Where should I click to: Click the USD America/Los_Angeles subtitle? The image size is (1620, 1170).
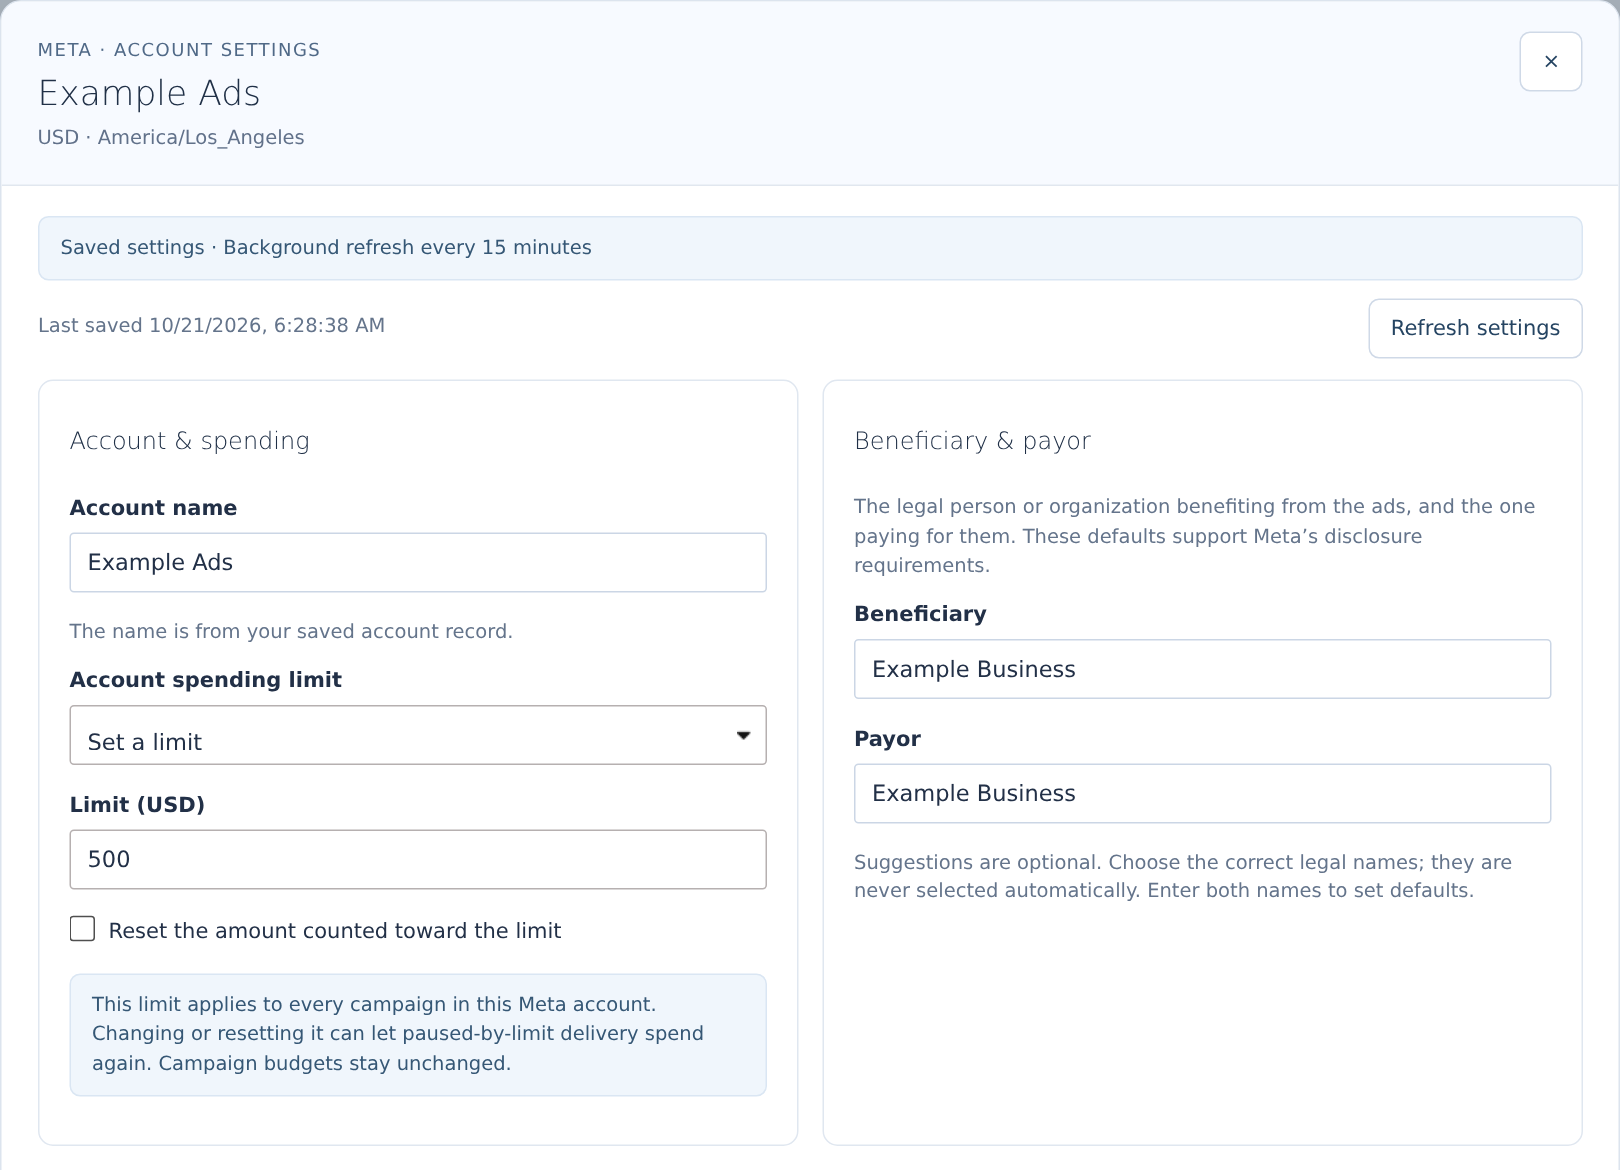(x=171, y=138)
